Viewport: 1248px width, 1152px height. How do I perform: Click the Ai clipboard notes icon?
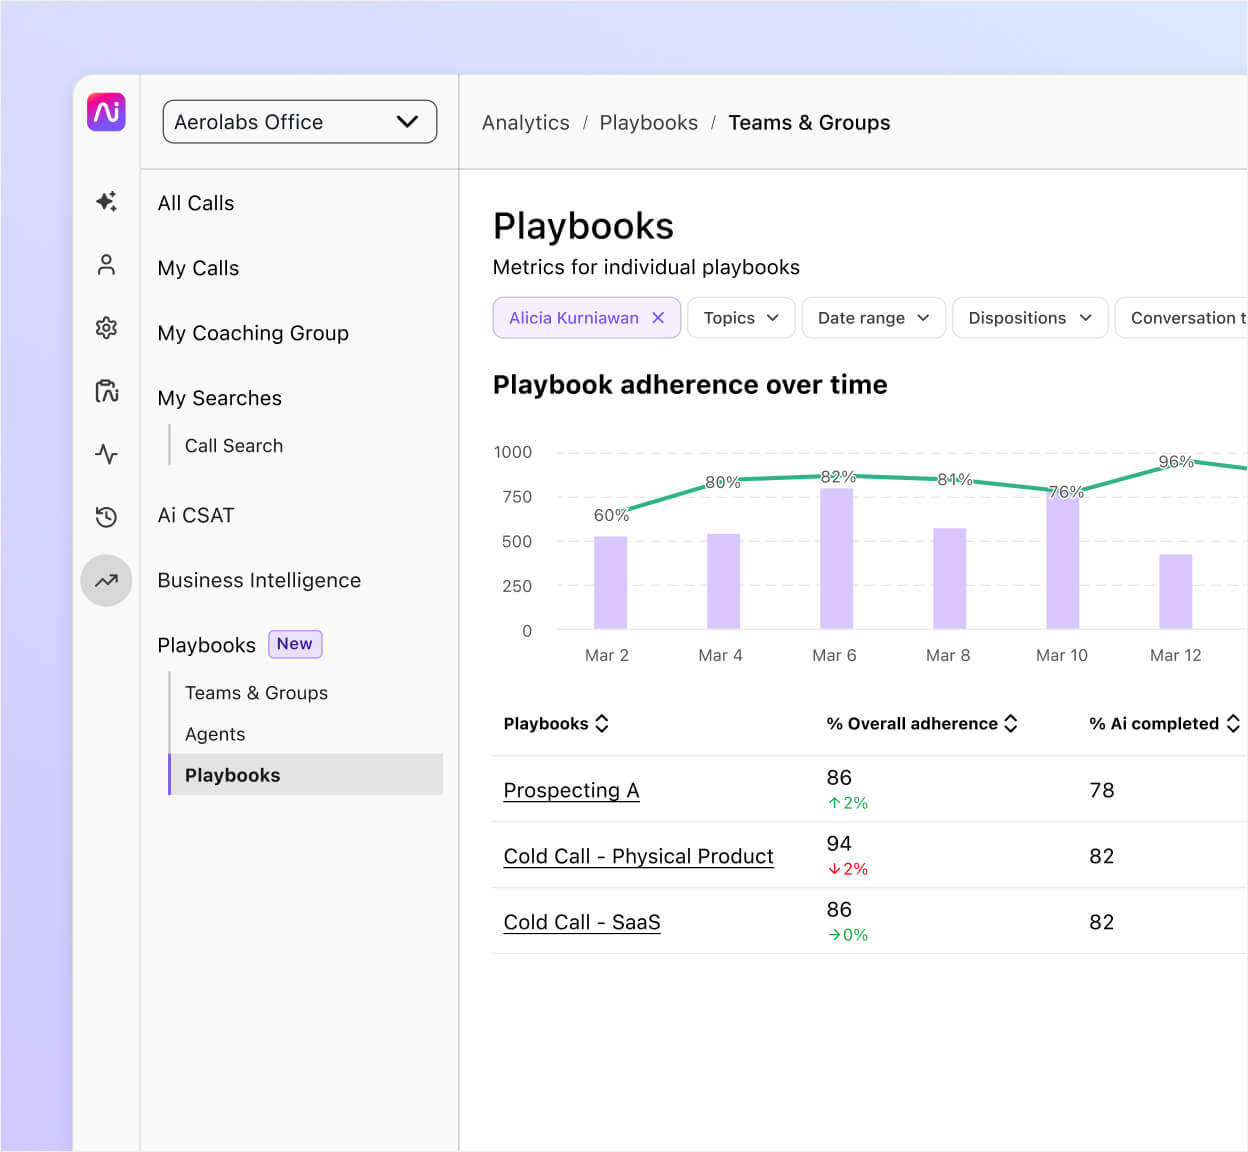[x=106, y=391]
